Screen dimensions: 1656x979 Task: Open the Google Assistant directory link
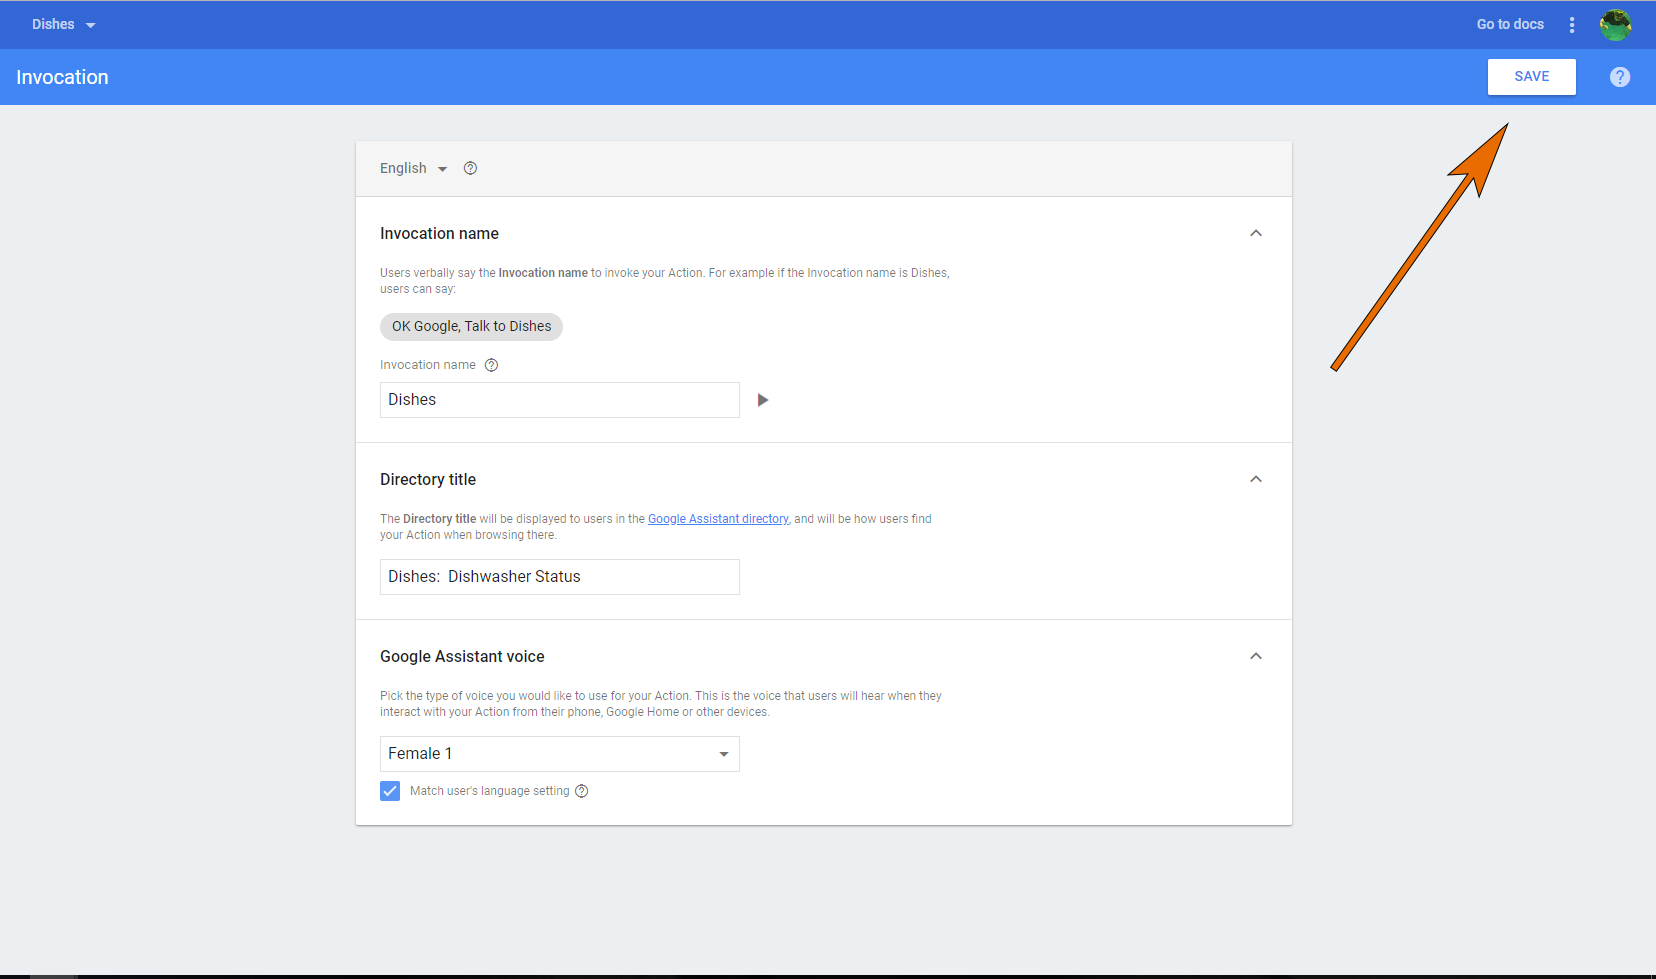[x=718, y=519]
